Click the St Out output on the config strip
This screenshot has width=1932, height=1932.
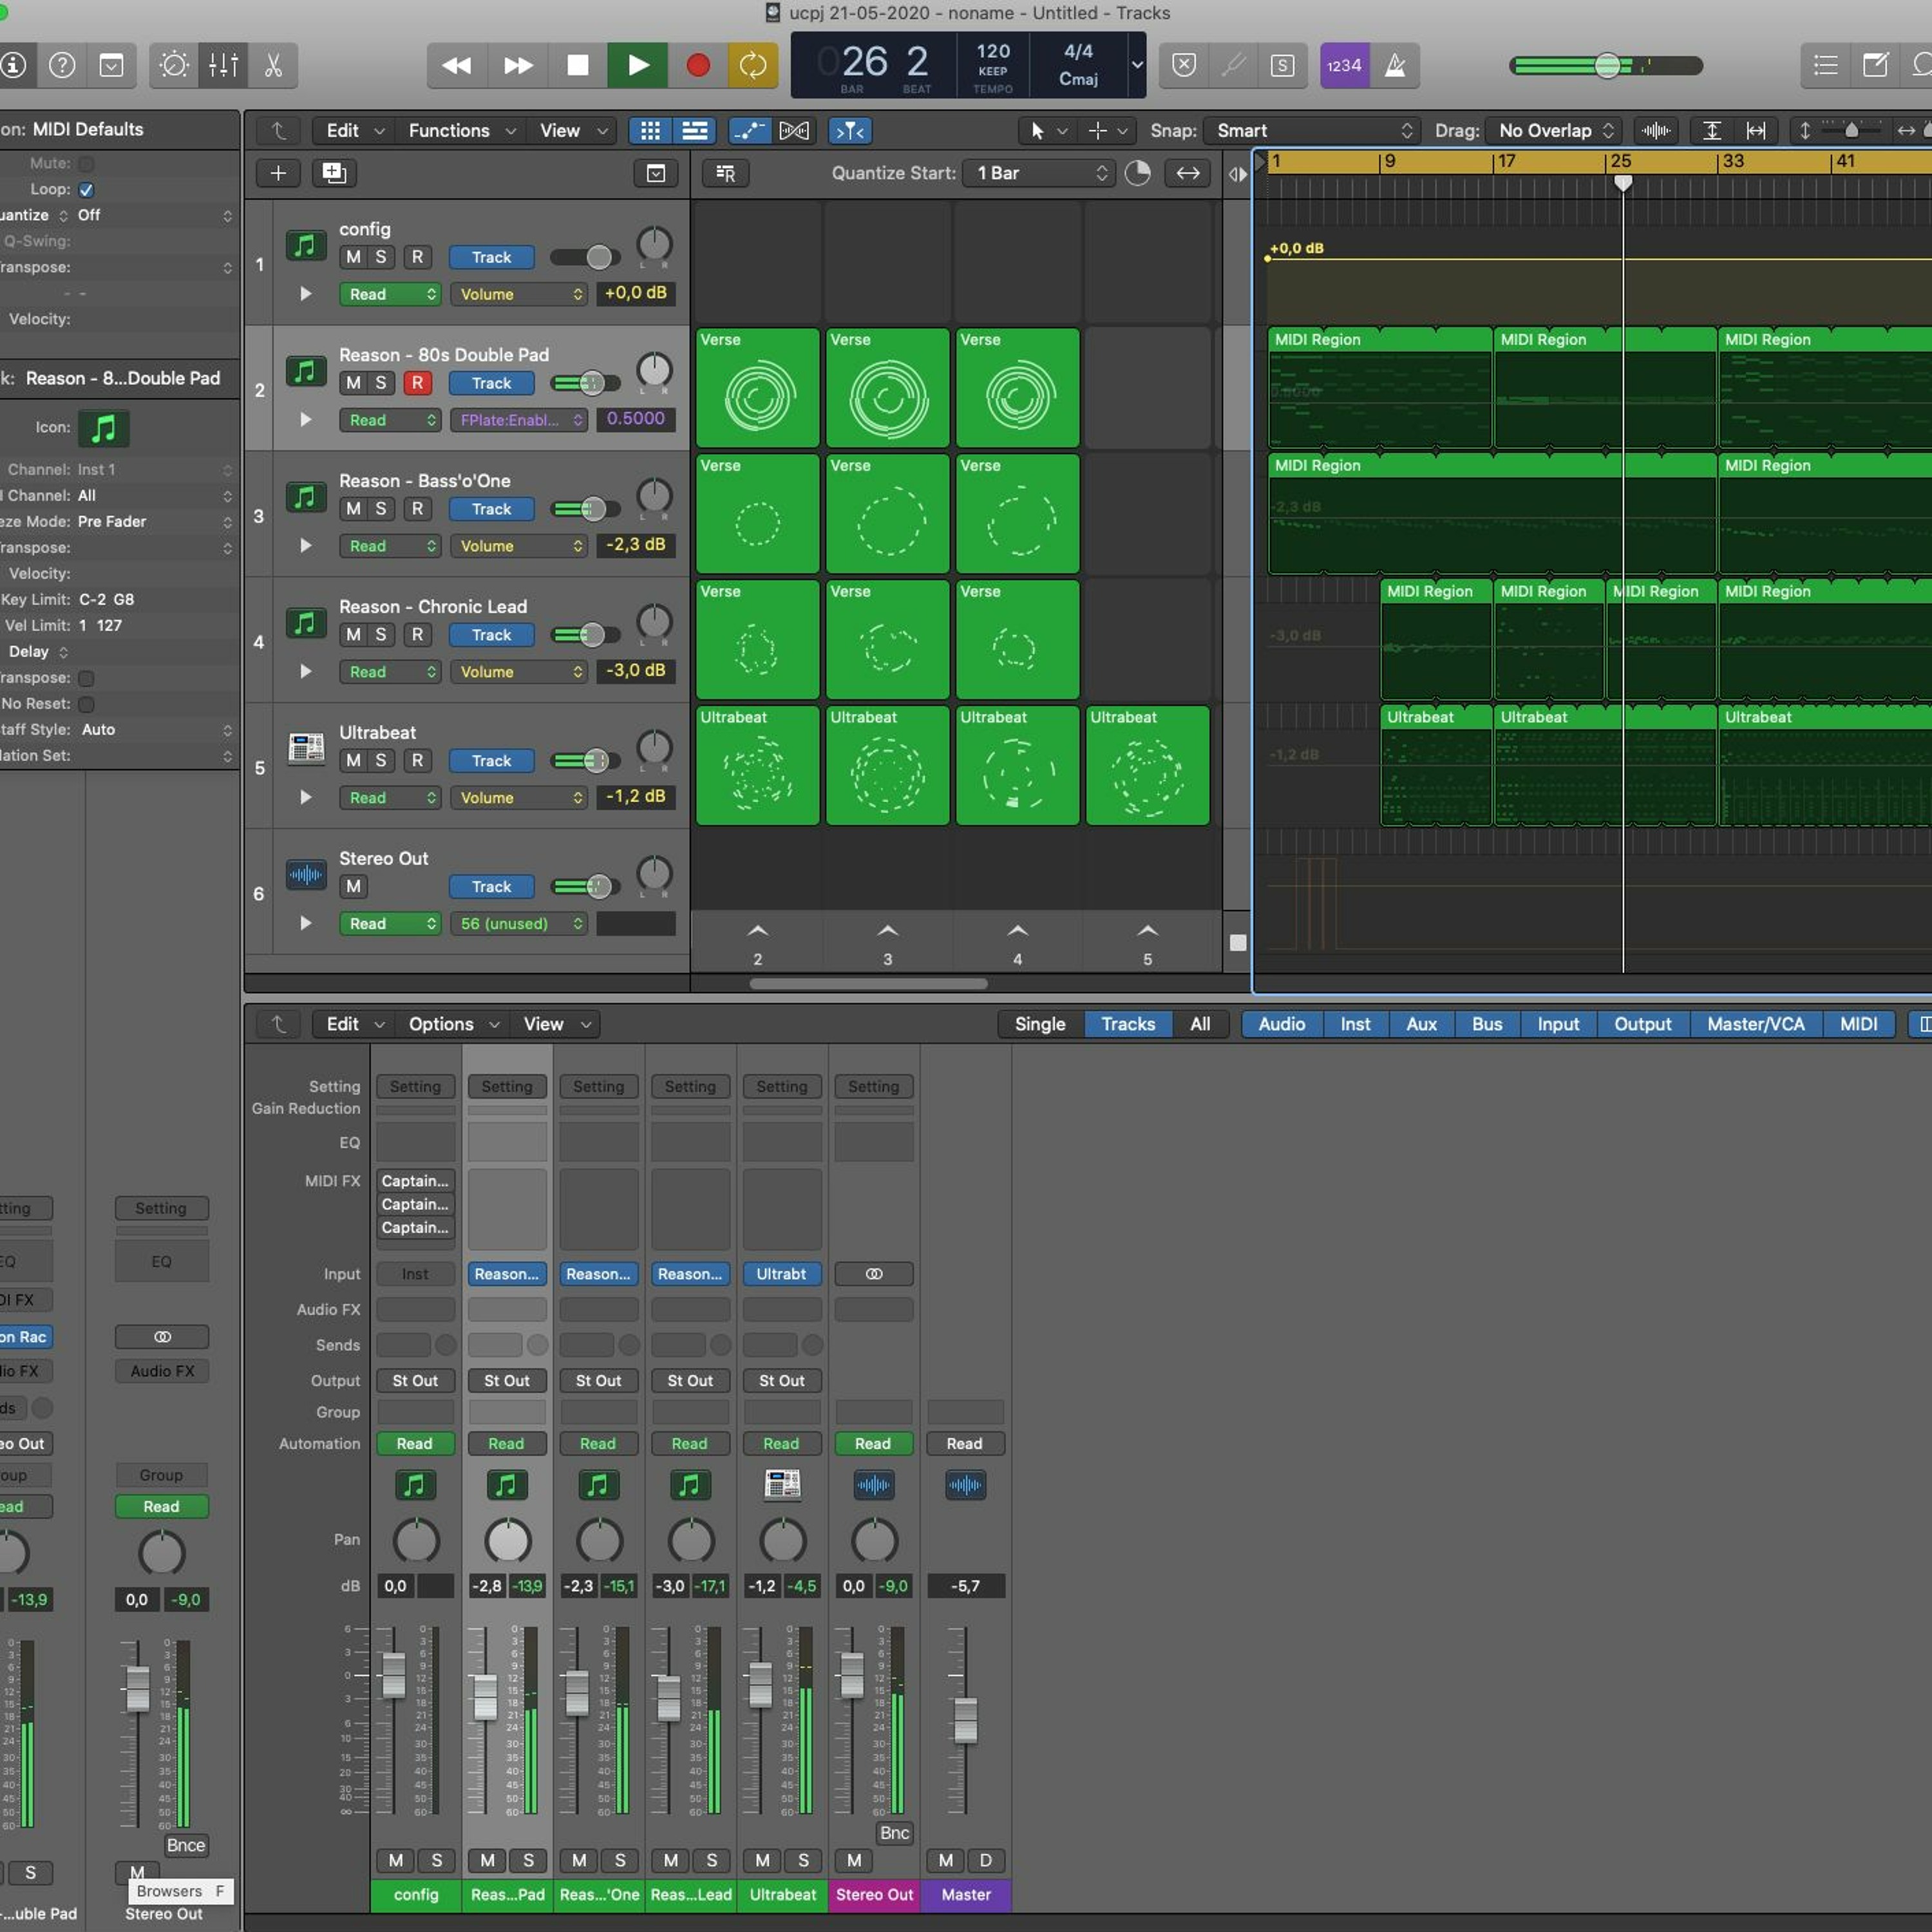[x=415, y=1380]
